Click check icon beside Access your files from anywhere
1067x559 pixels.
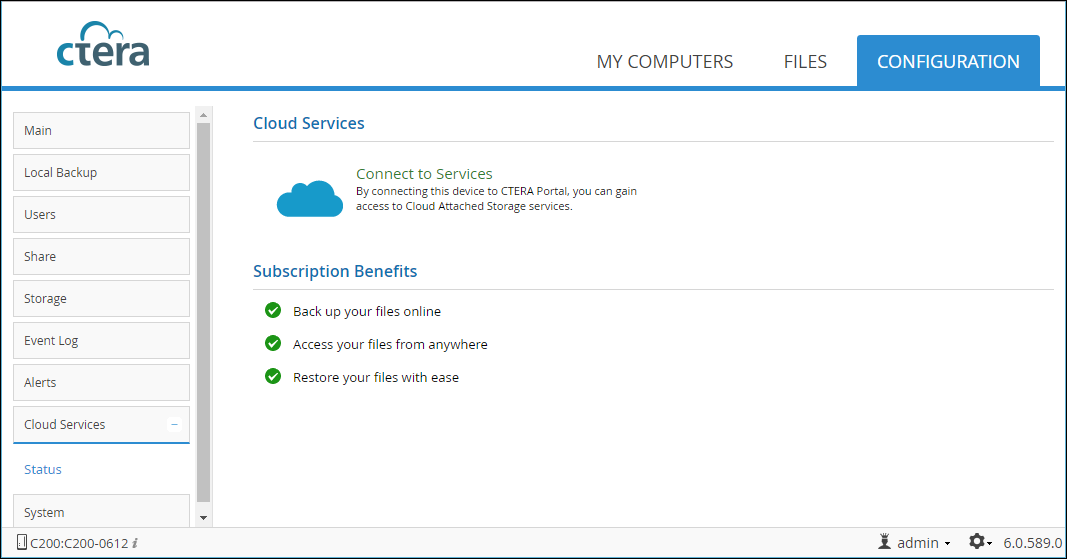tap(273, 343)
